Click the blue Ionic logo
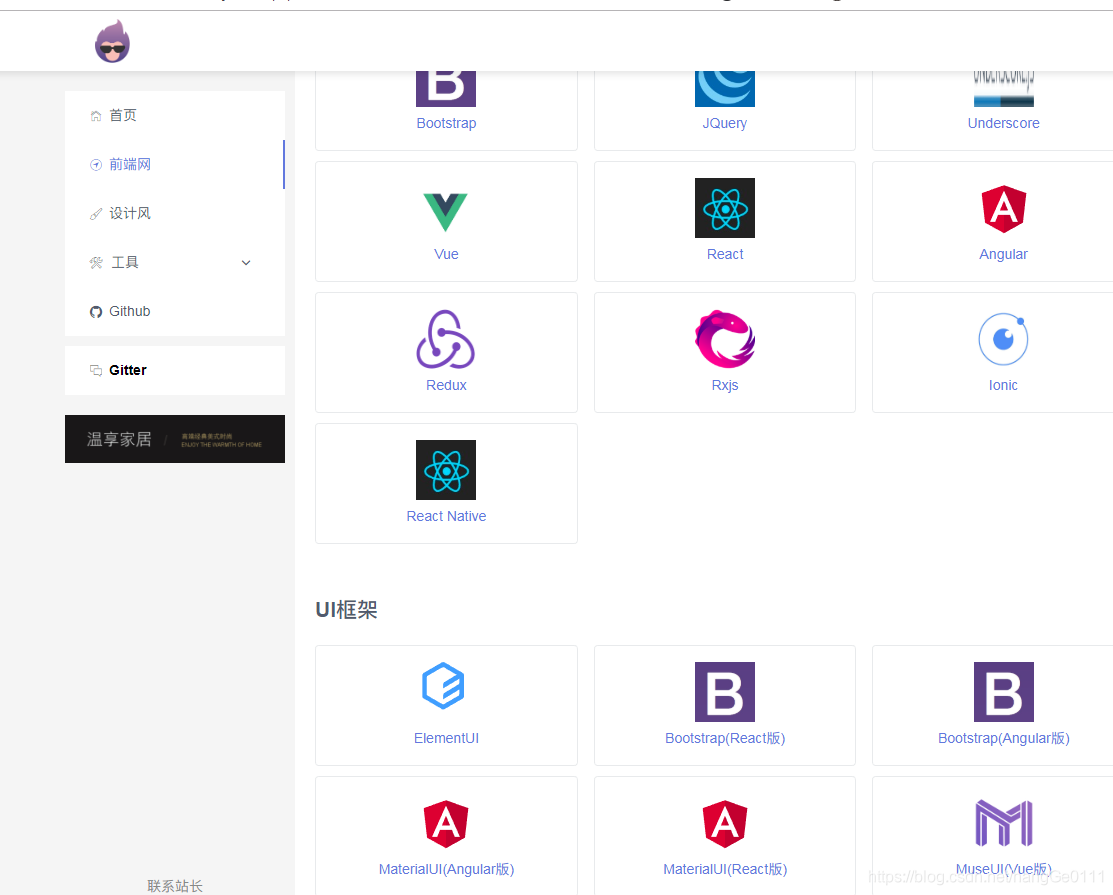The height and width of the screenshot is (895, 1113). click(1003, 339)
